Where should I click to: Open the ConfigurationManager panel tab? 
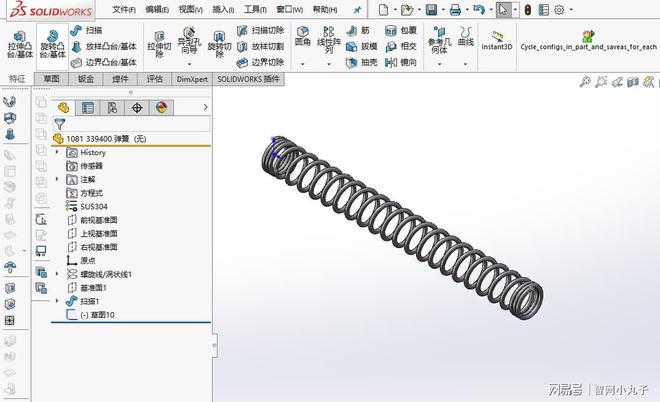(112, 108)
